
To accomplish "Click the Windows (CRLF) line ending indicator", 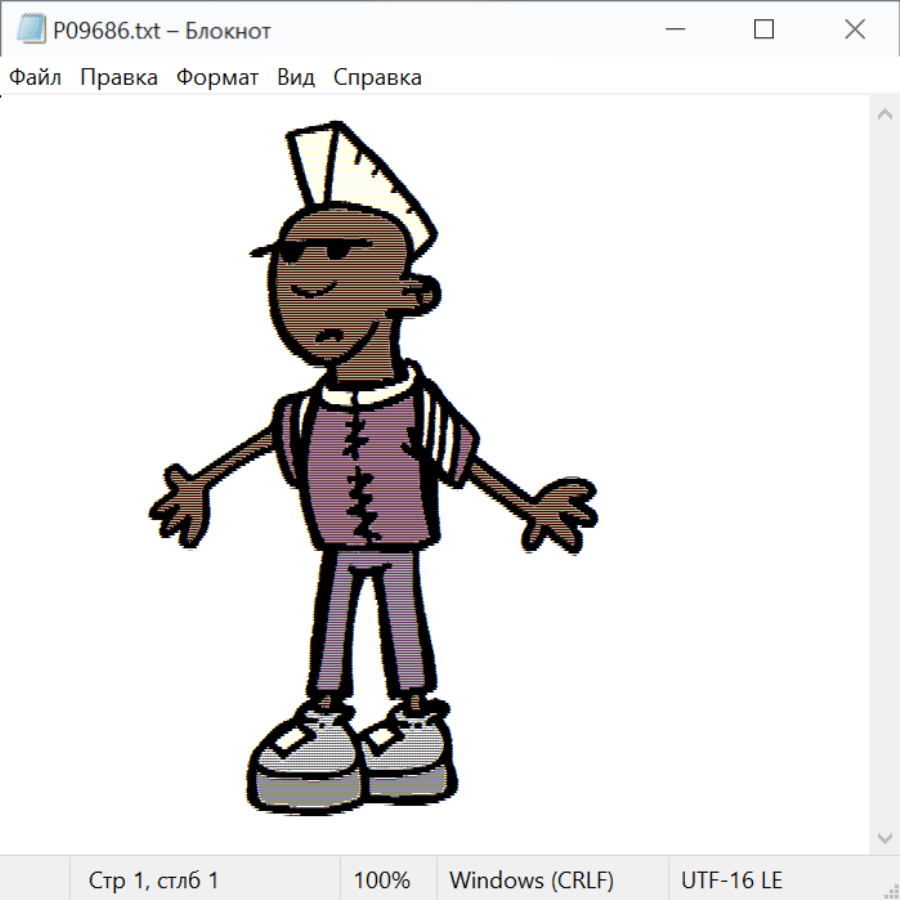I will click(531, 881).
